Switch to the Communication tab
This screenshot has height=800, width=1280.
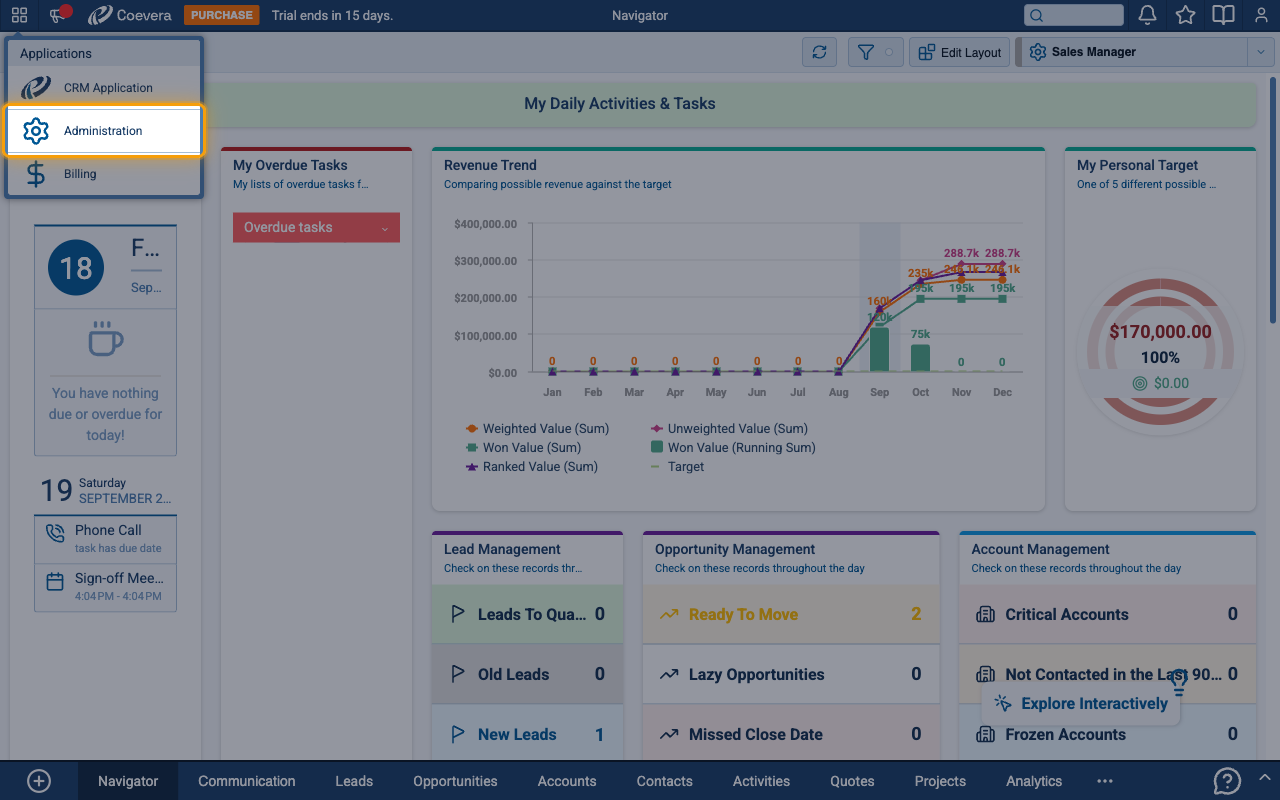click(247, 781)
